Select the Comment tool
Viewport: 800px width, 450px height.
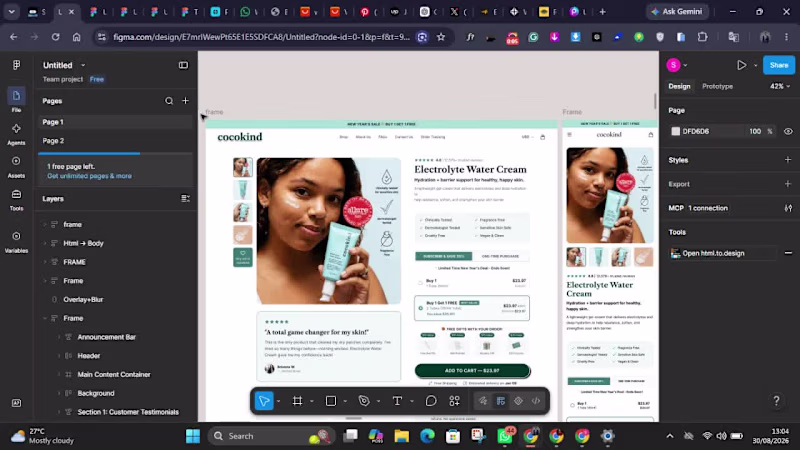tap(431, 401)
